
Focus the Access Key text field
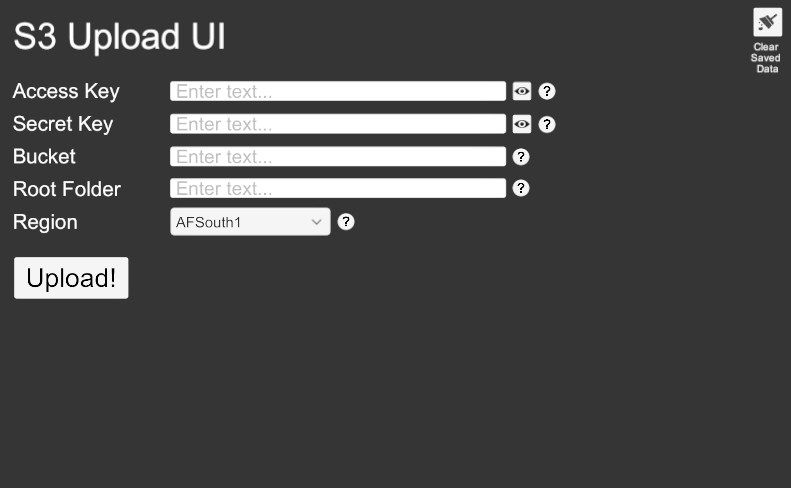click(338, 92)
